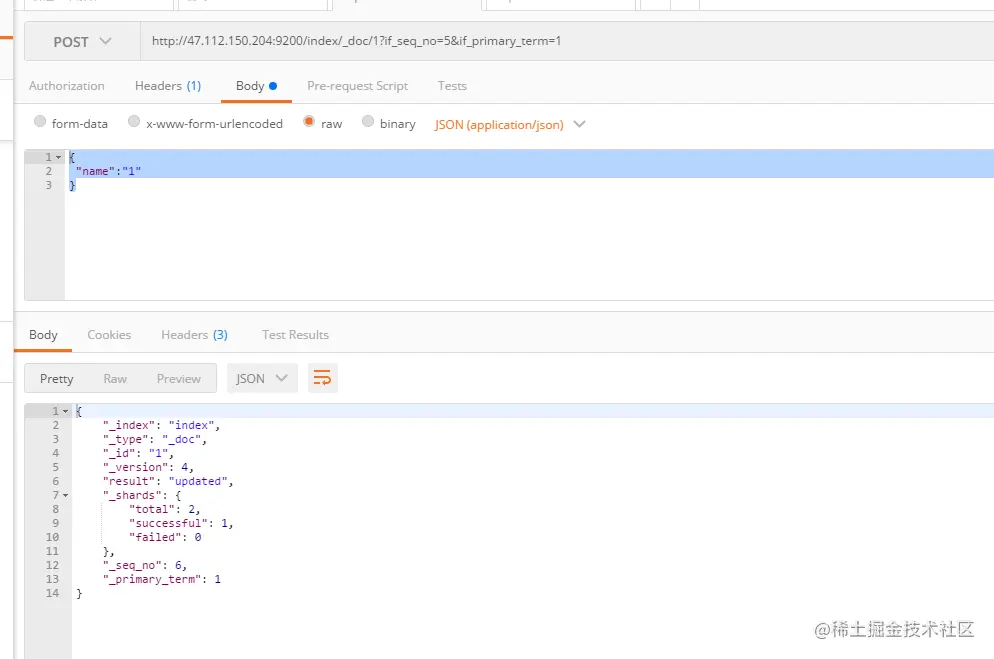Select the binary radio button

click(368, 121)
